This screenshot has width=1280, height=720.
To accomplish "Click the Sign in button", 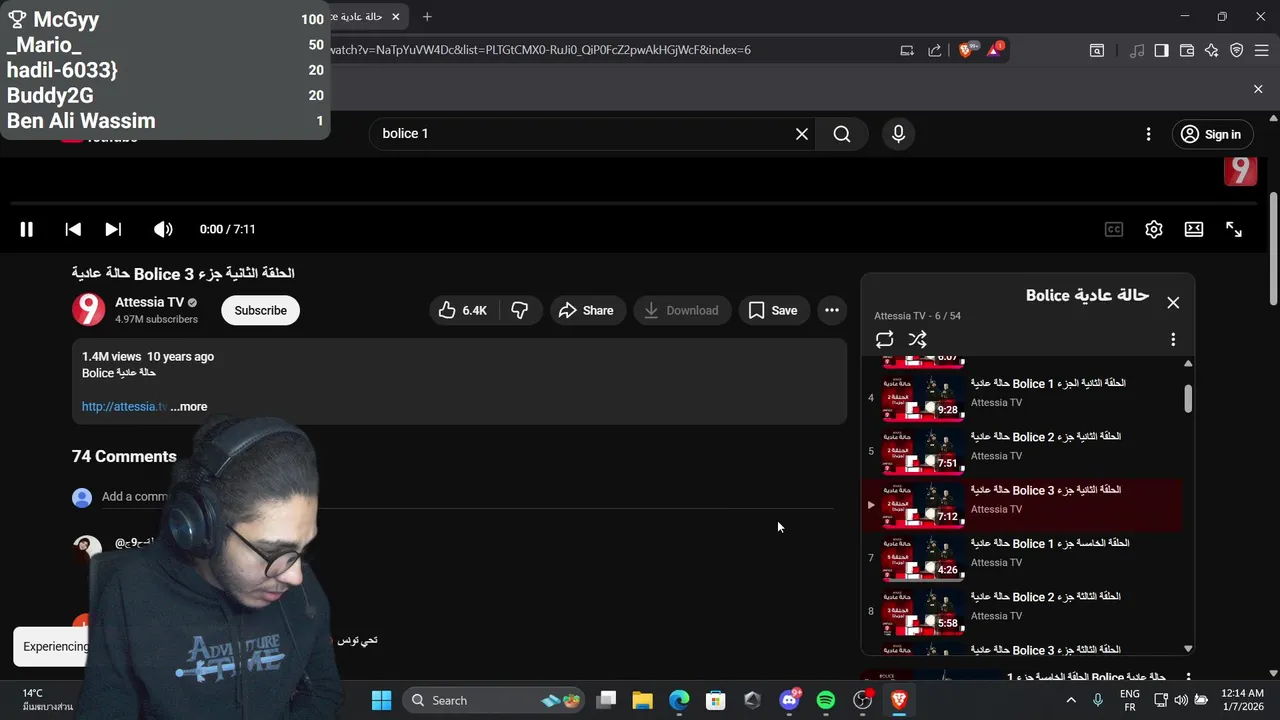I will tap(1210, 134).
